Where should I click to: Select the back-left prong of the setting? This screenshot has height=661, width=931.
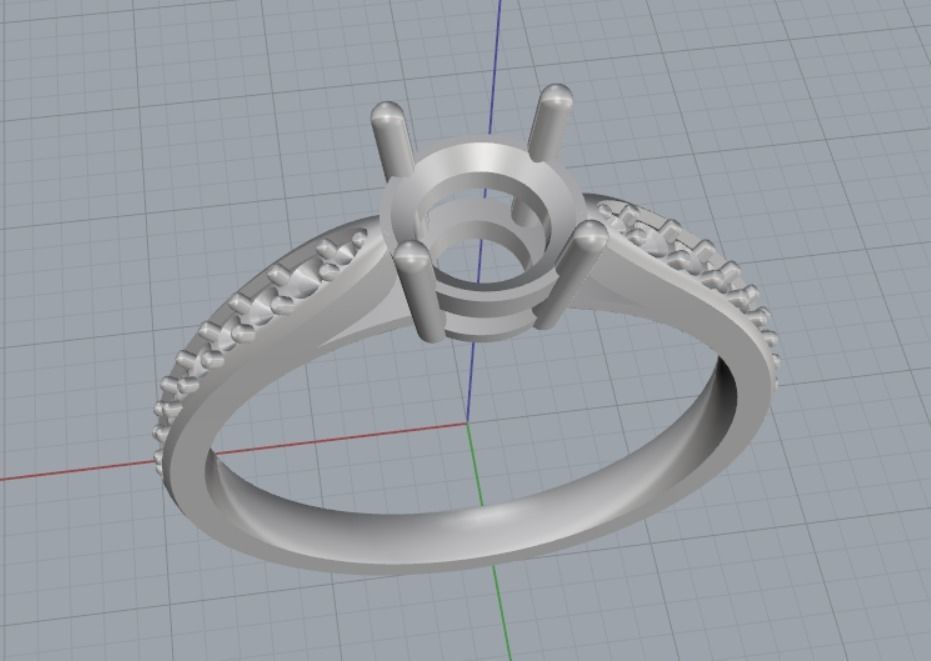point(391,140)
